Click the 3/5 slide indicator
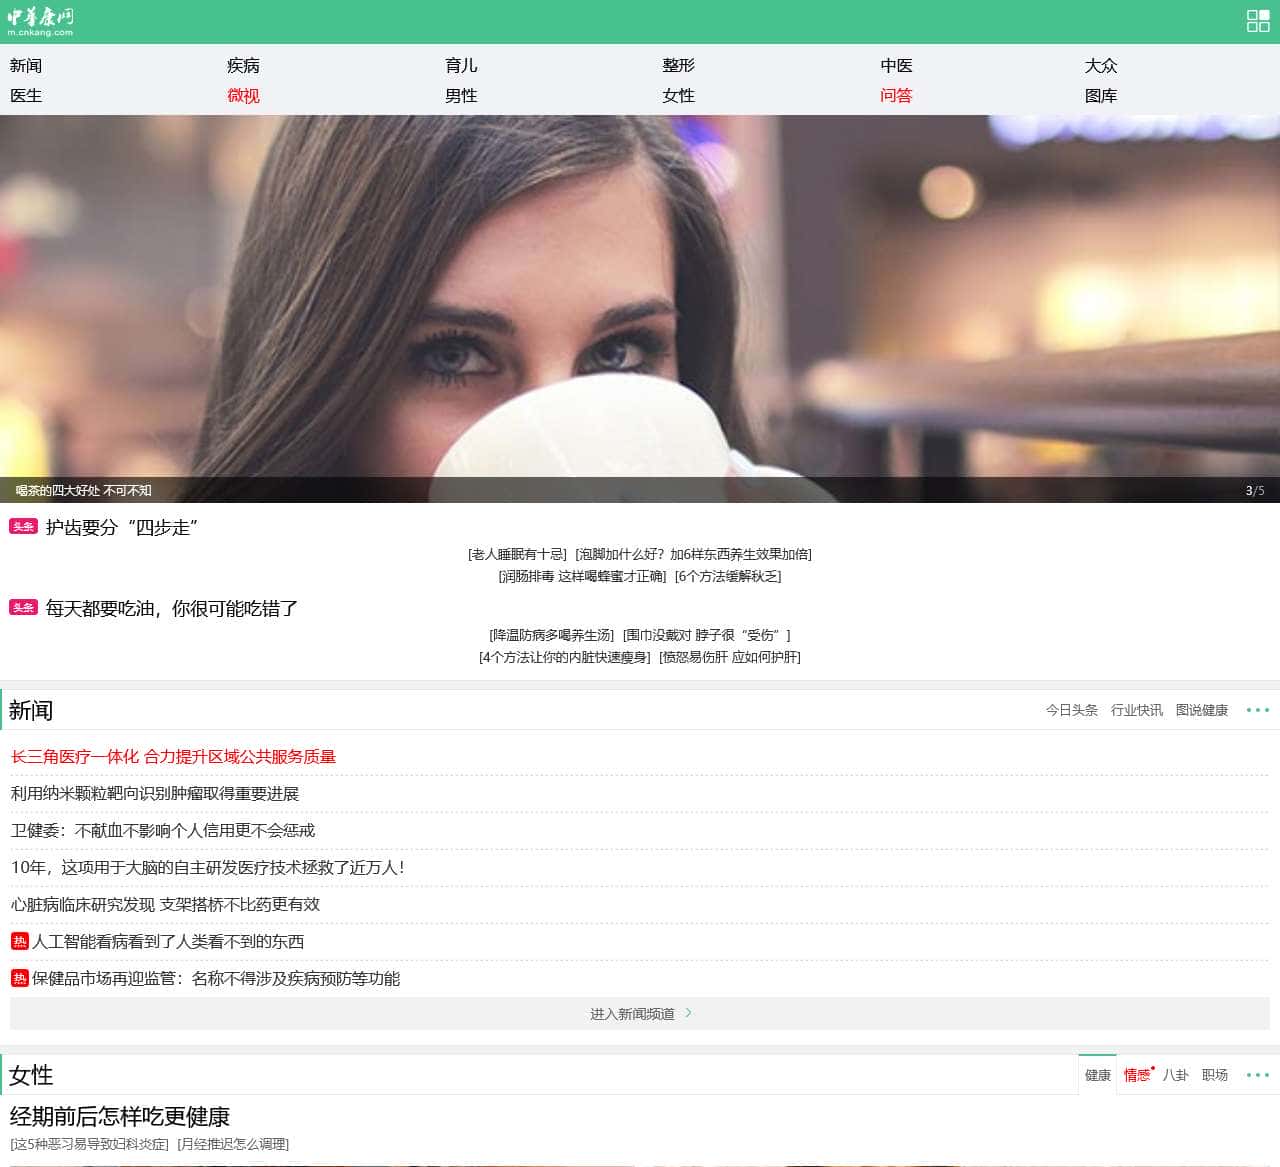The image size is (1280, 1167). [1255, 490]
